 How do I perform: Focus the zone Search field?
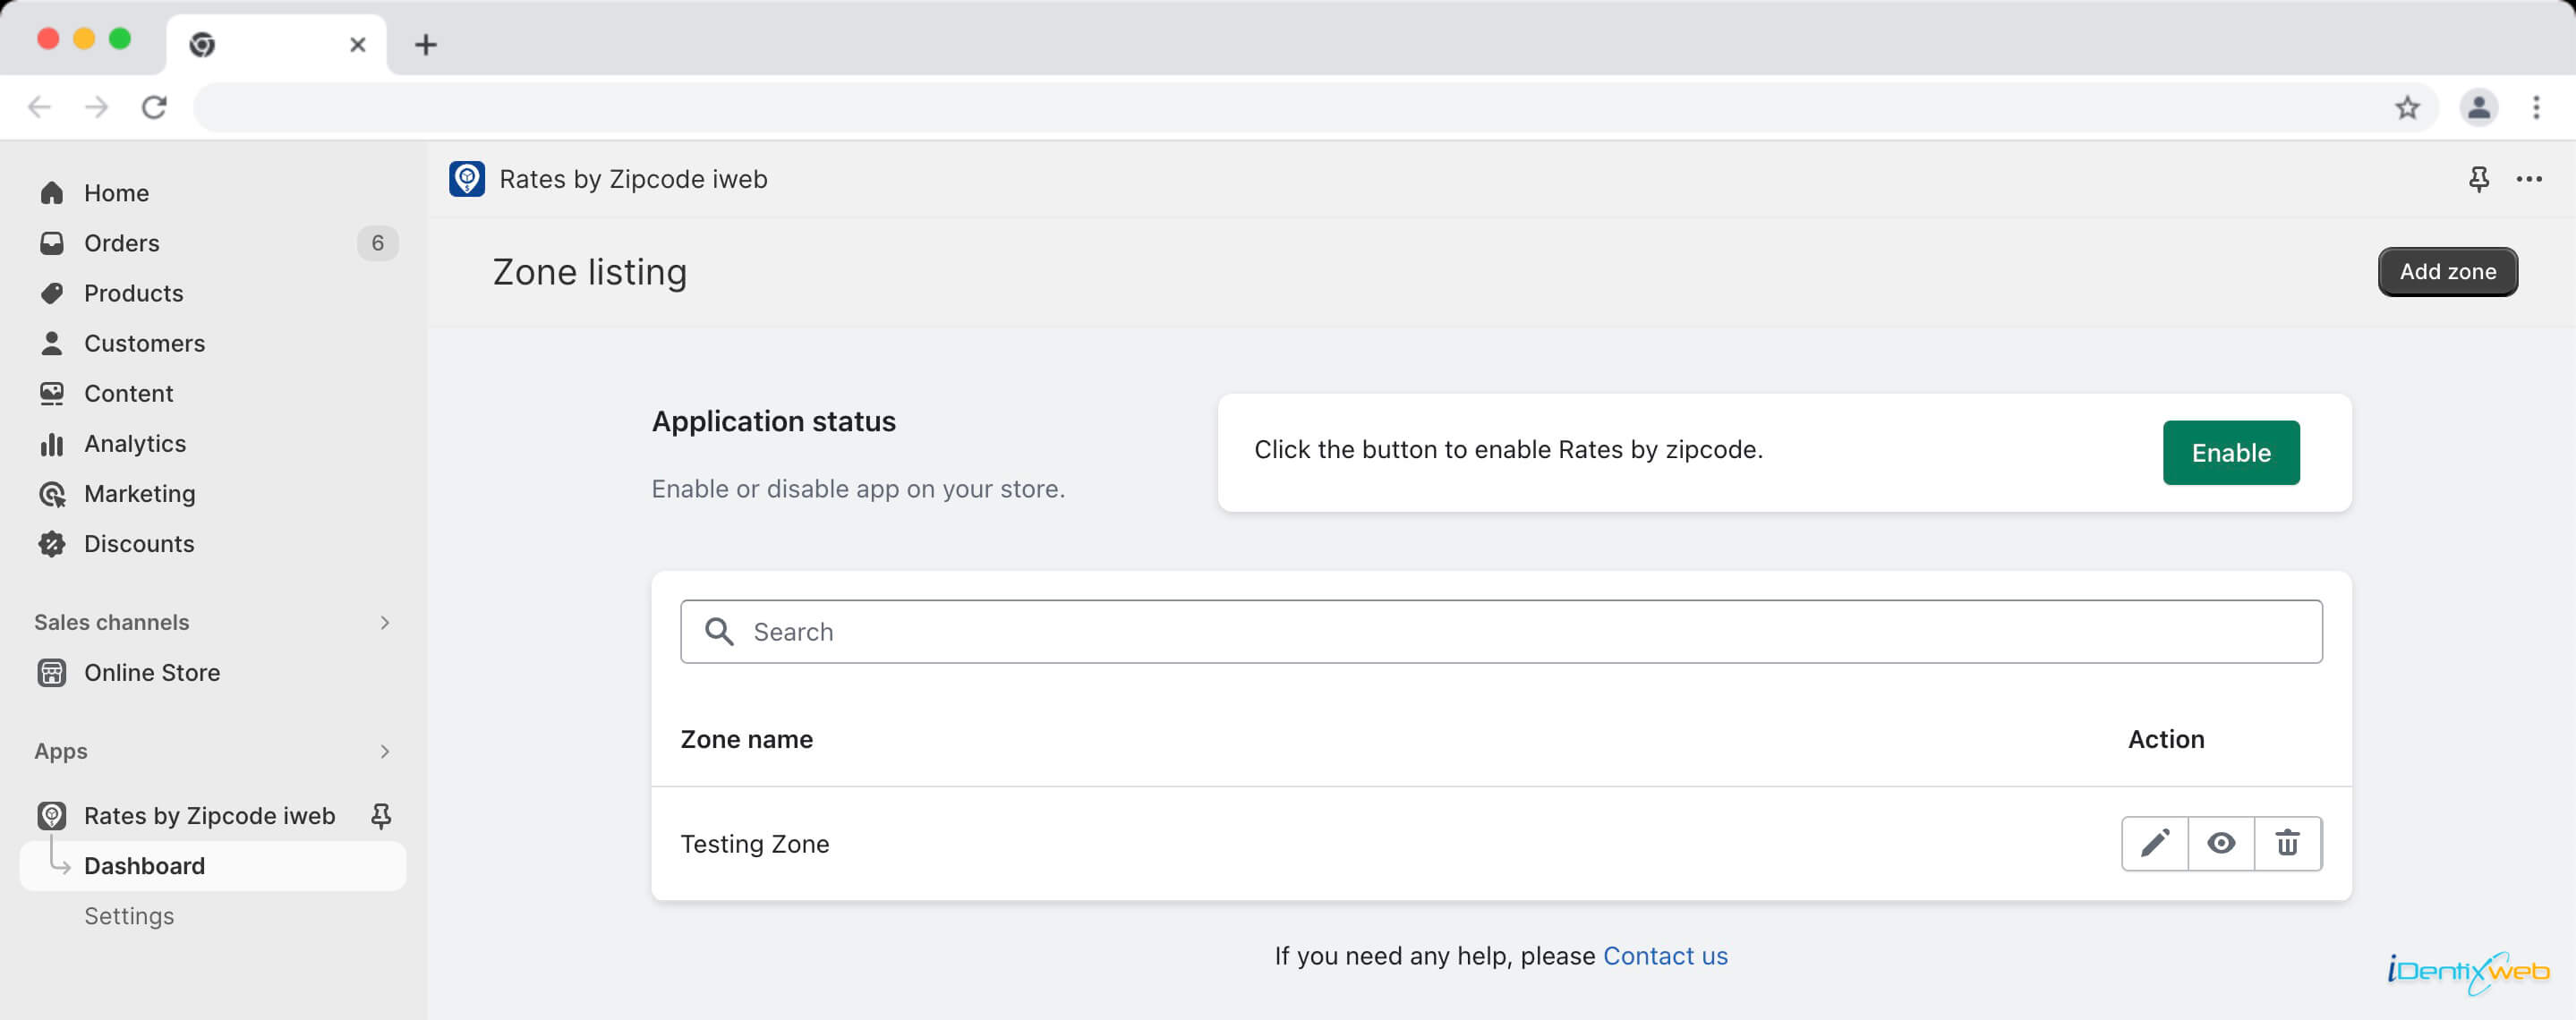point(1501,632)
